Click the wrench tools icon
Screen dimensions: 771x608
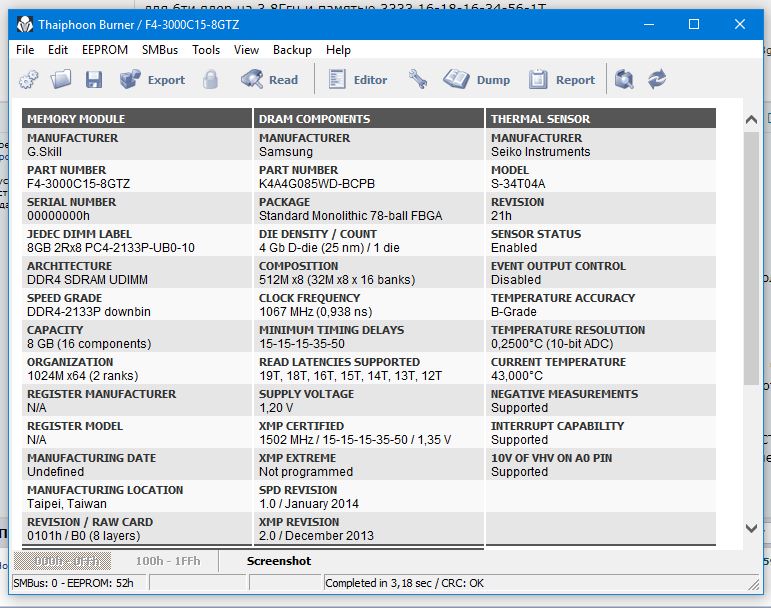click(417, 80)
